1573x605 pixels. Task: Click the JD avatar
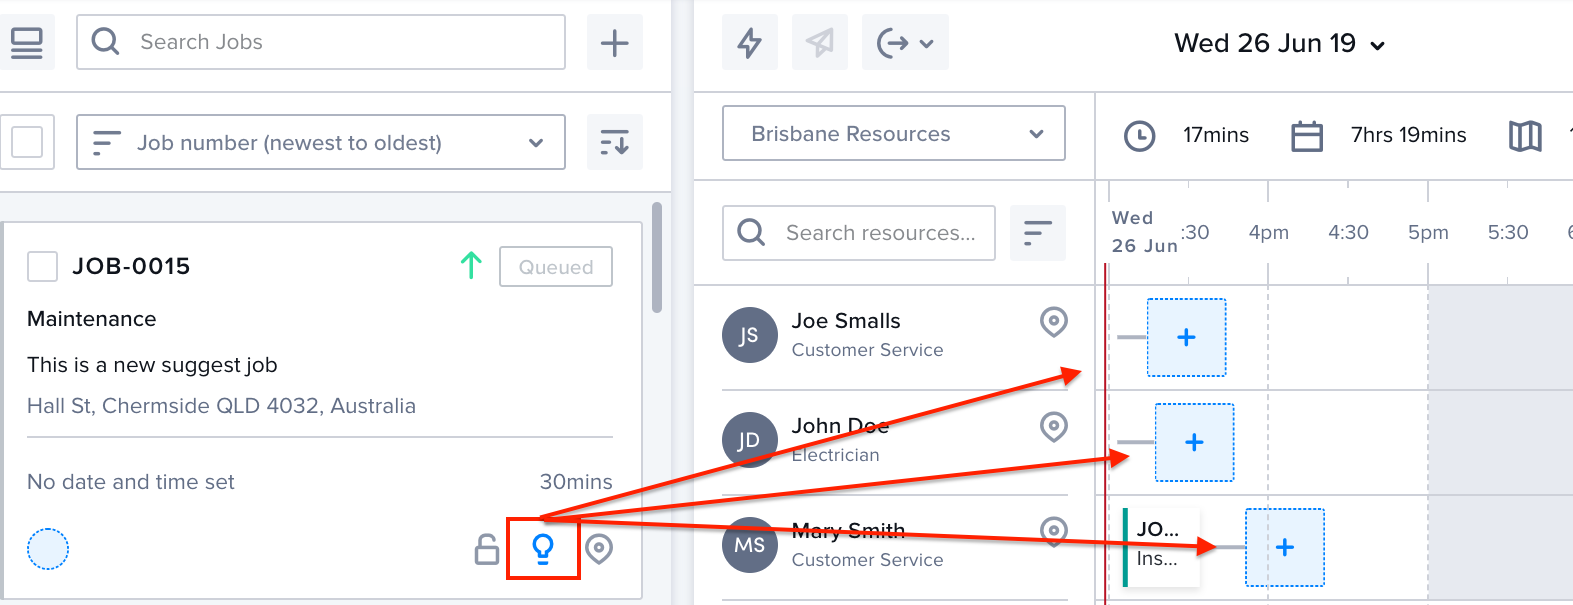pos(750,440)
